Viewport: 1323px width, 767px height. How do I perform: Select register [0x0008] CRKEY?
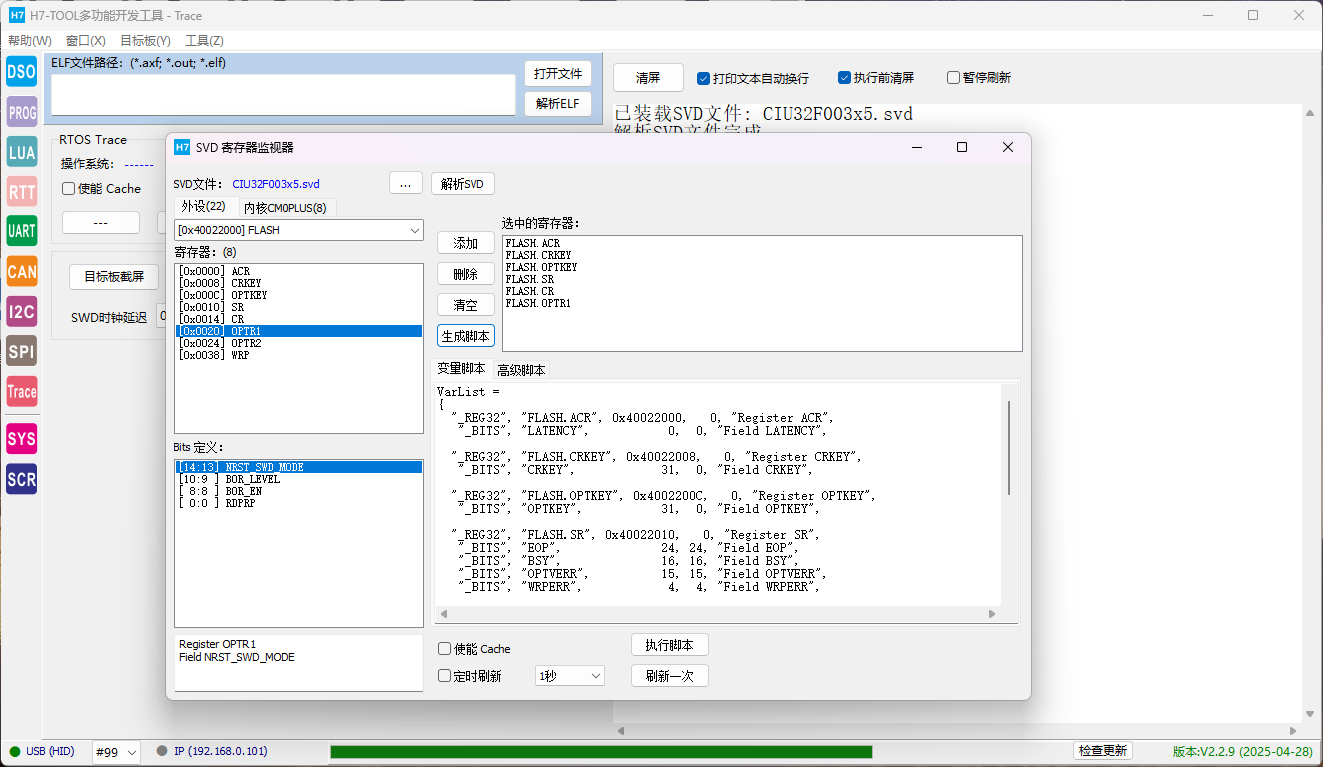coord(299,283)
